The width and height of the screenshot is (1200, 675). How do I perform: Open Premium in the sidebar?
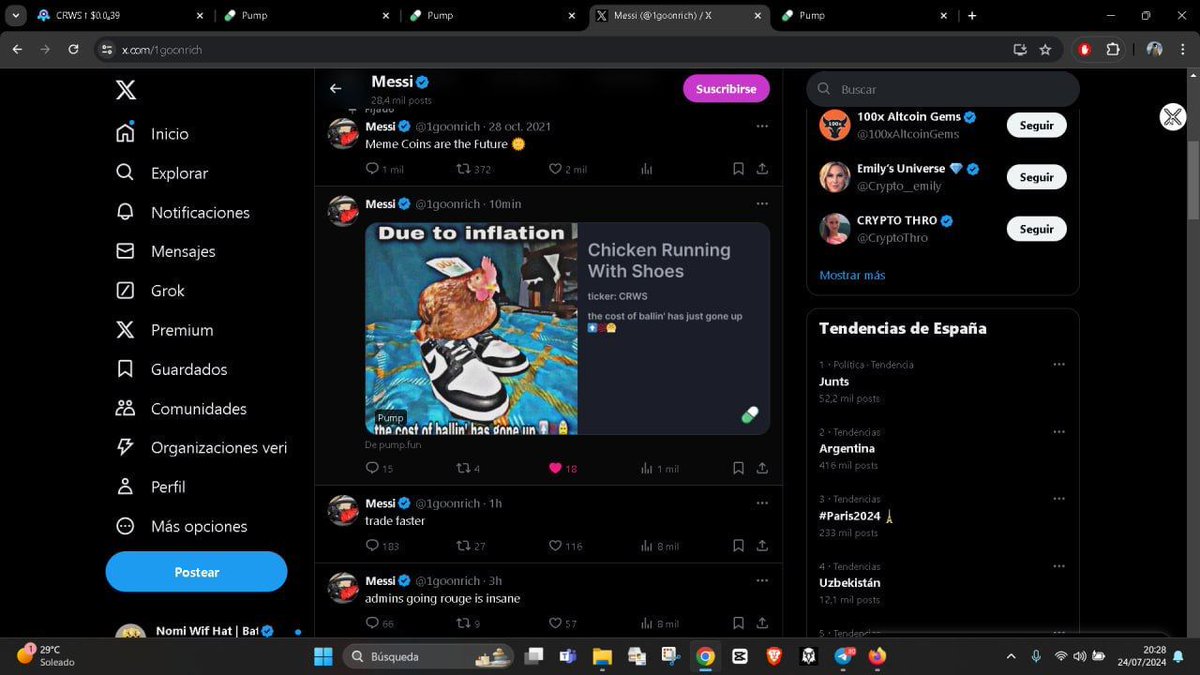point(165,330)
